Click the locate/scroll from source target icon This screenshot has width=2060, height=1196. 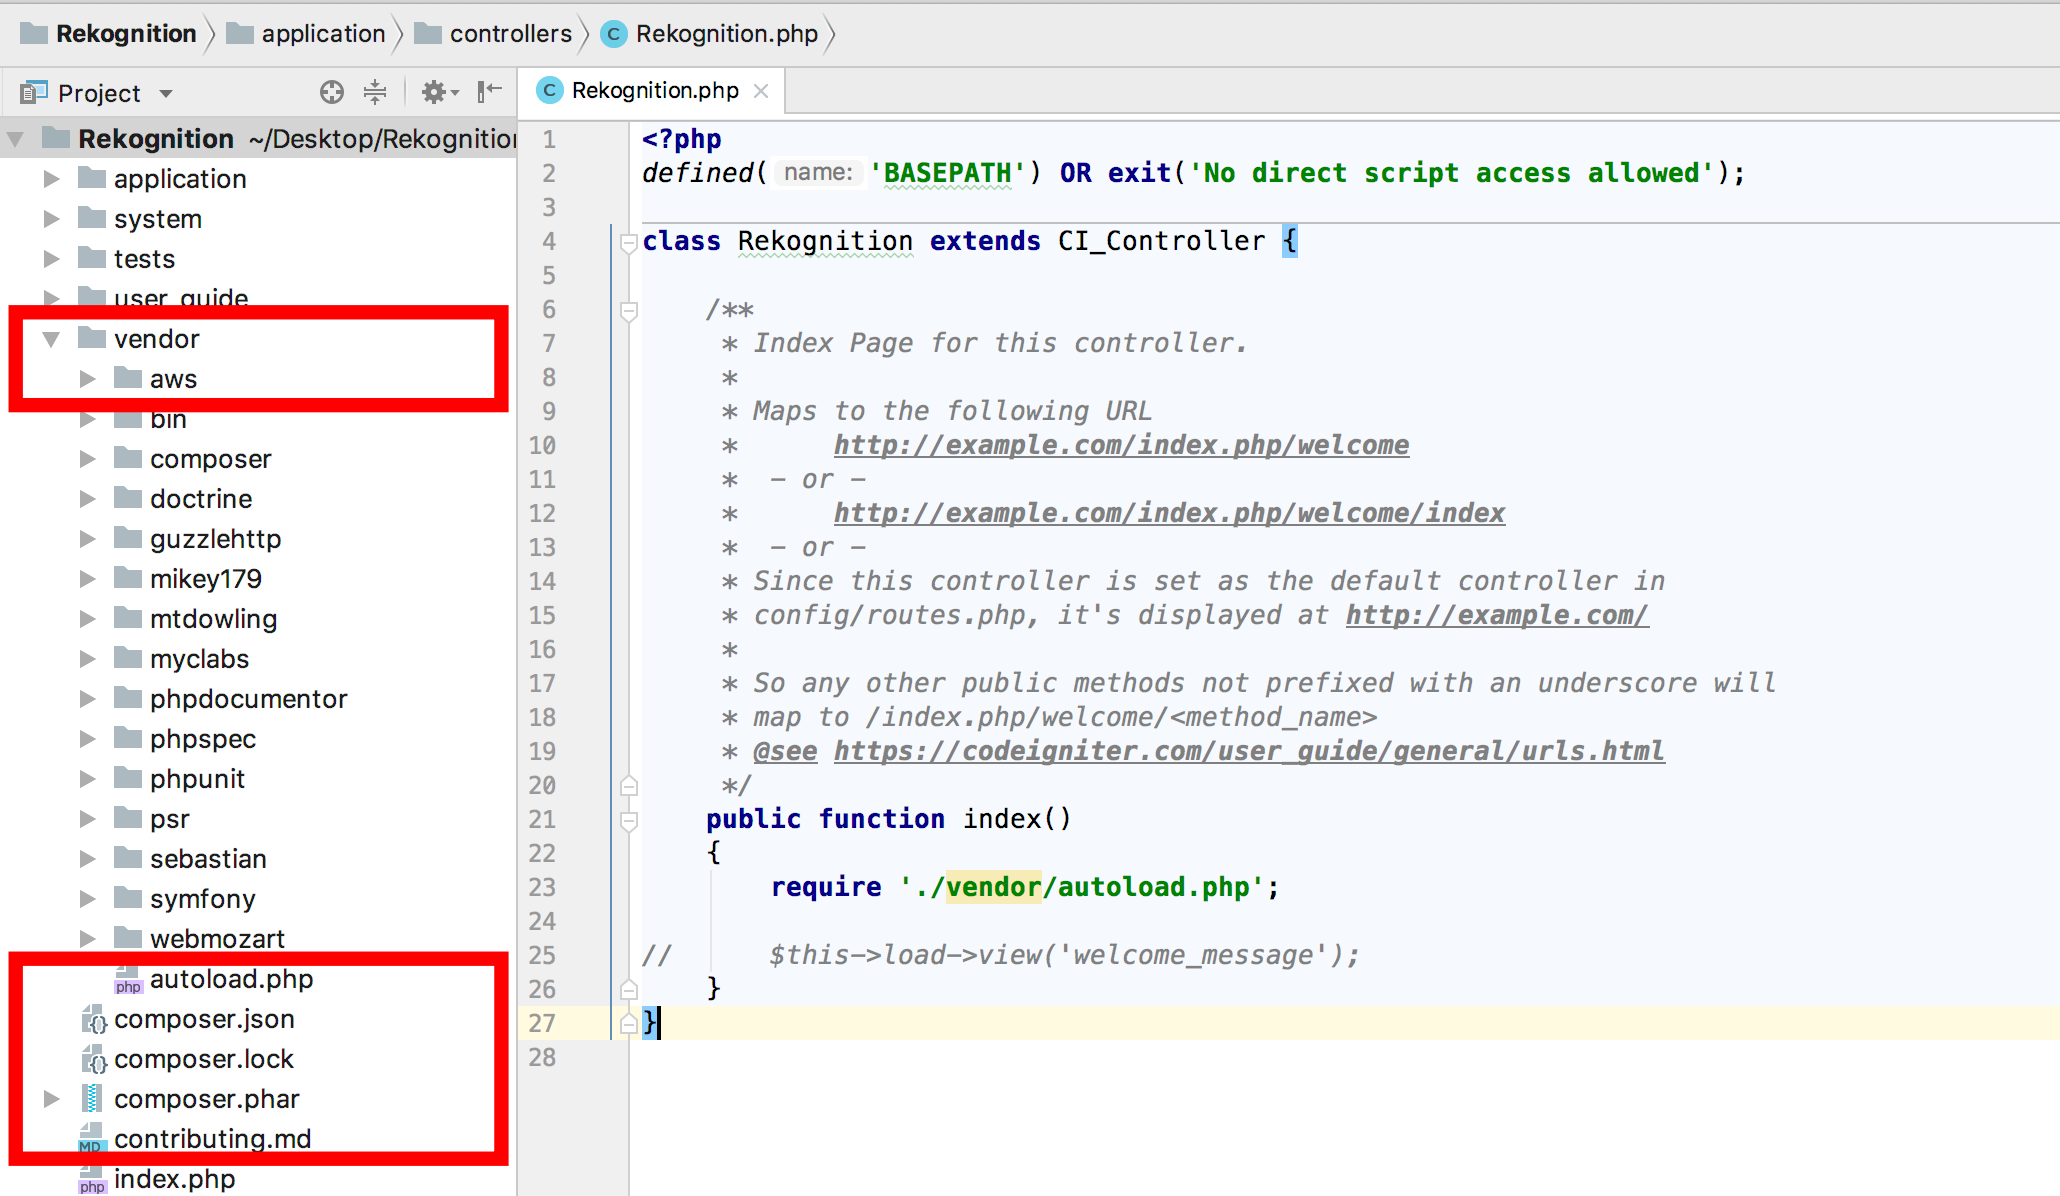[331, 93]
